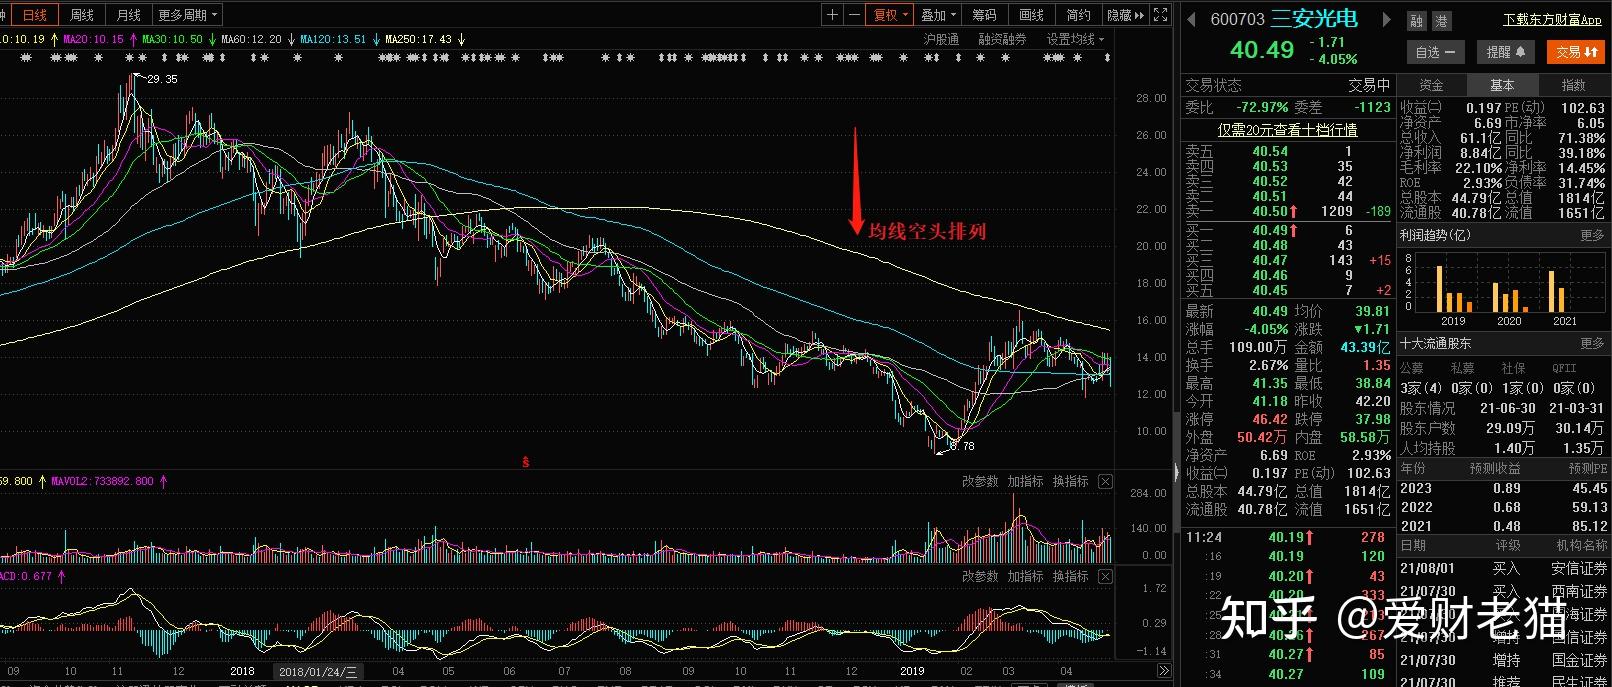Switch to 周线 weekly chart tab

pyautogui.click(x=81, y=15)
